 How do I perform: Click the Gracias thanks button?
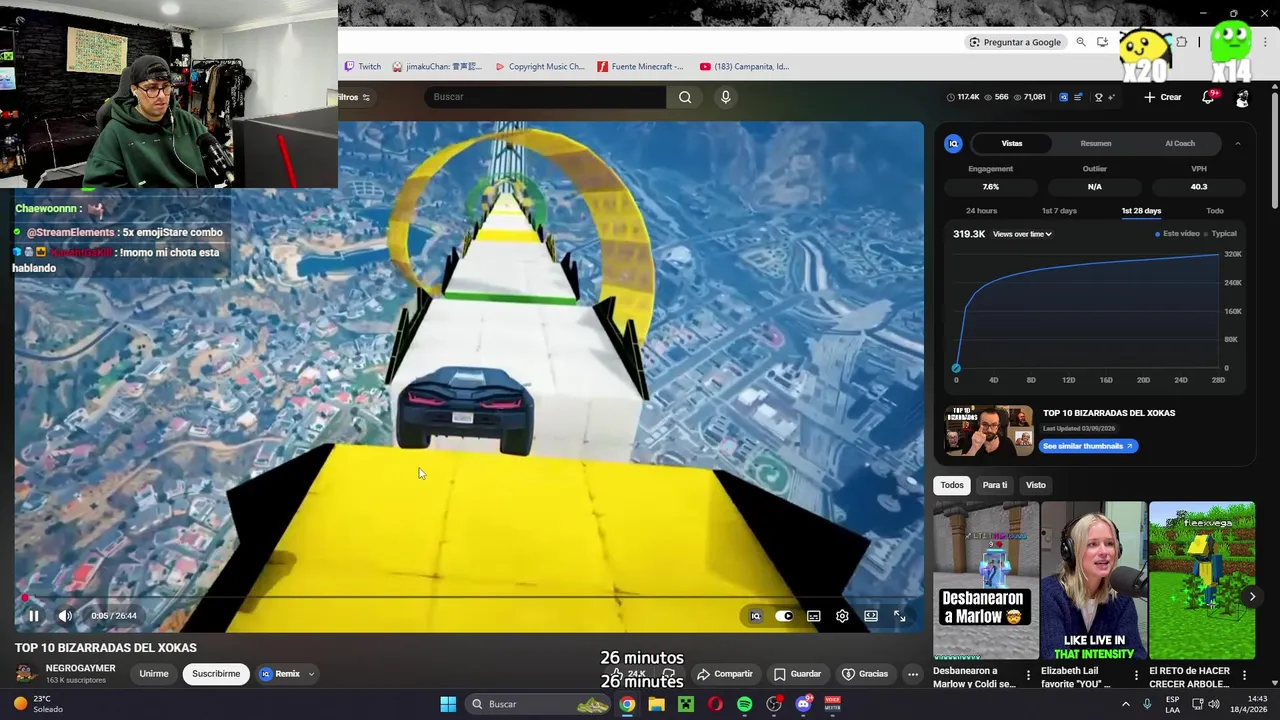(865, 674)
